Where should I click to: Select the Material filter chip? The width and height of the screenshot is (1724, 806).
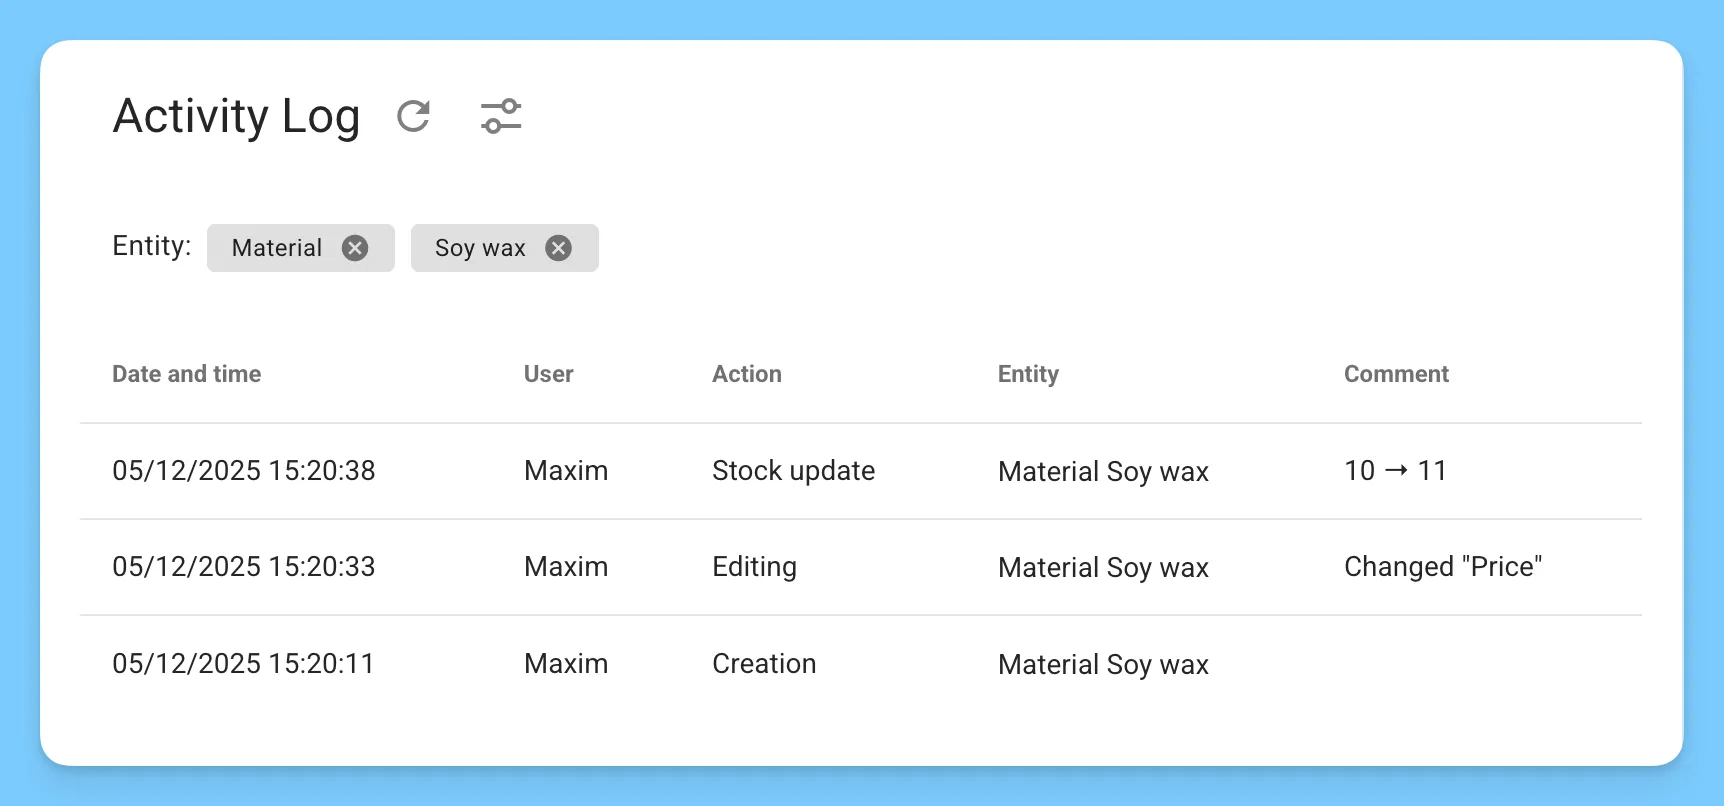[277, 248]
